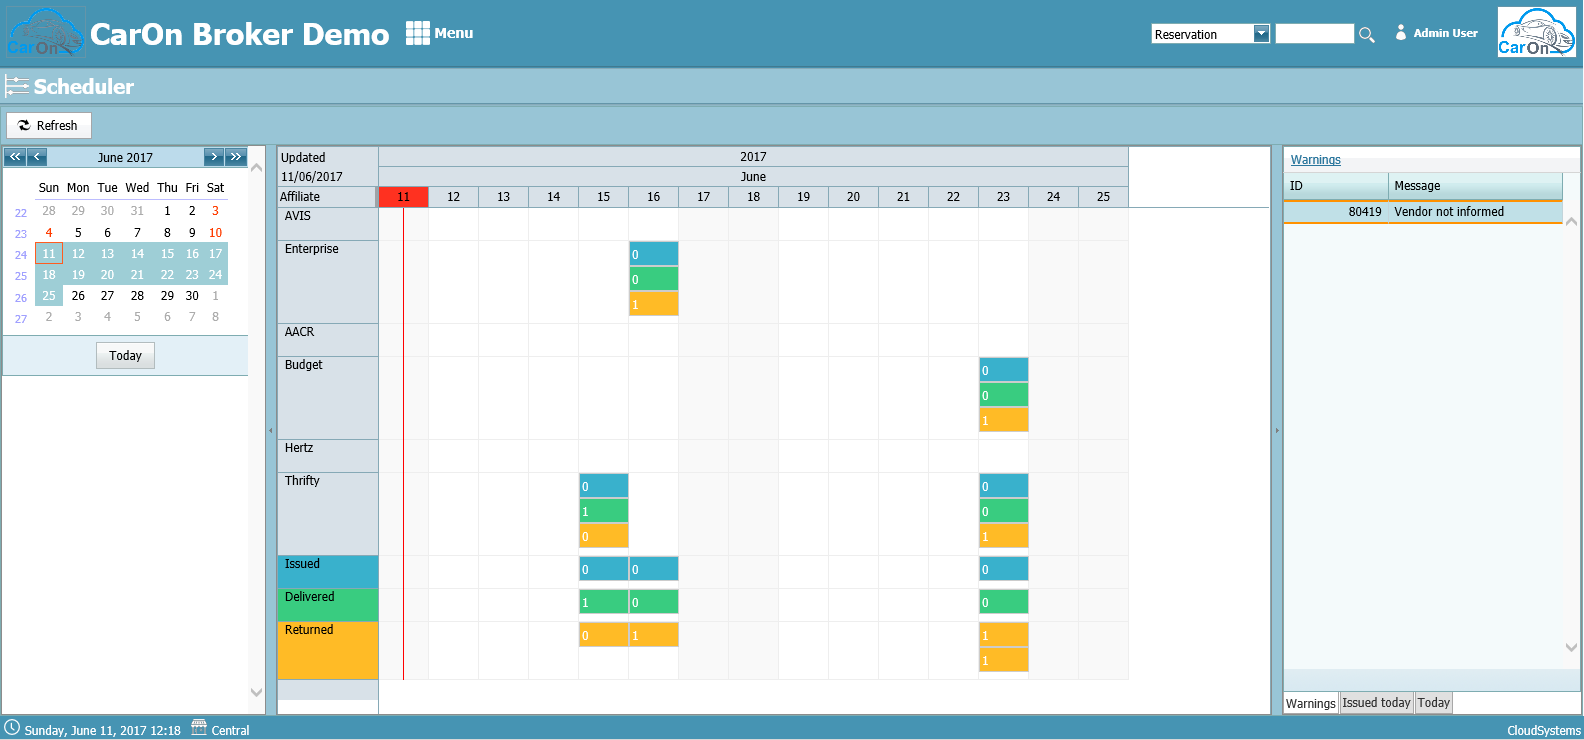Click the Today button under calendar
This screenshot has height=740, width=1584.
tap(125, 355)
